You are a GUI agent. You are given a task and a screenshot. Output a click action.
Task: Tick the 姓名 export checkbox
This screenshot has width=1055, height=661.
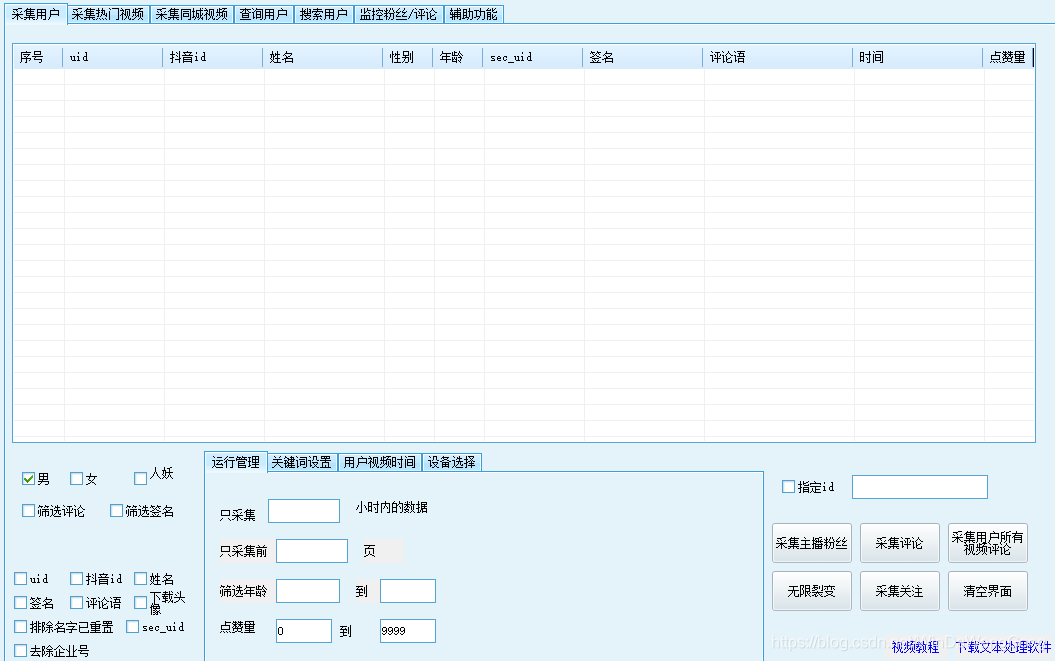click(141, 578)
